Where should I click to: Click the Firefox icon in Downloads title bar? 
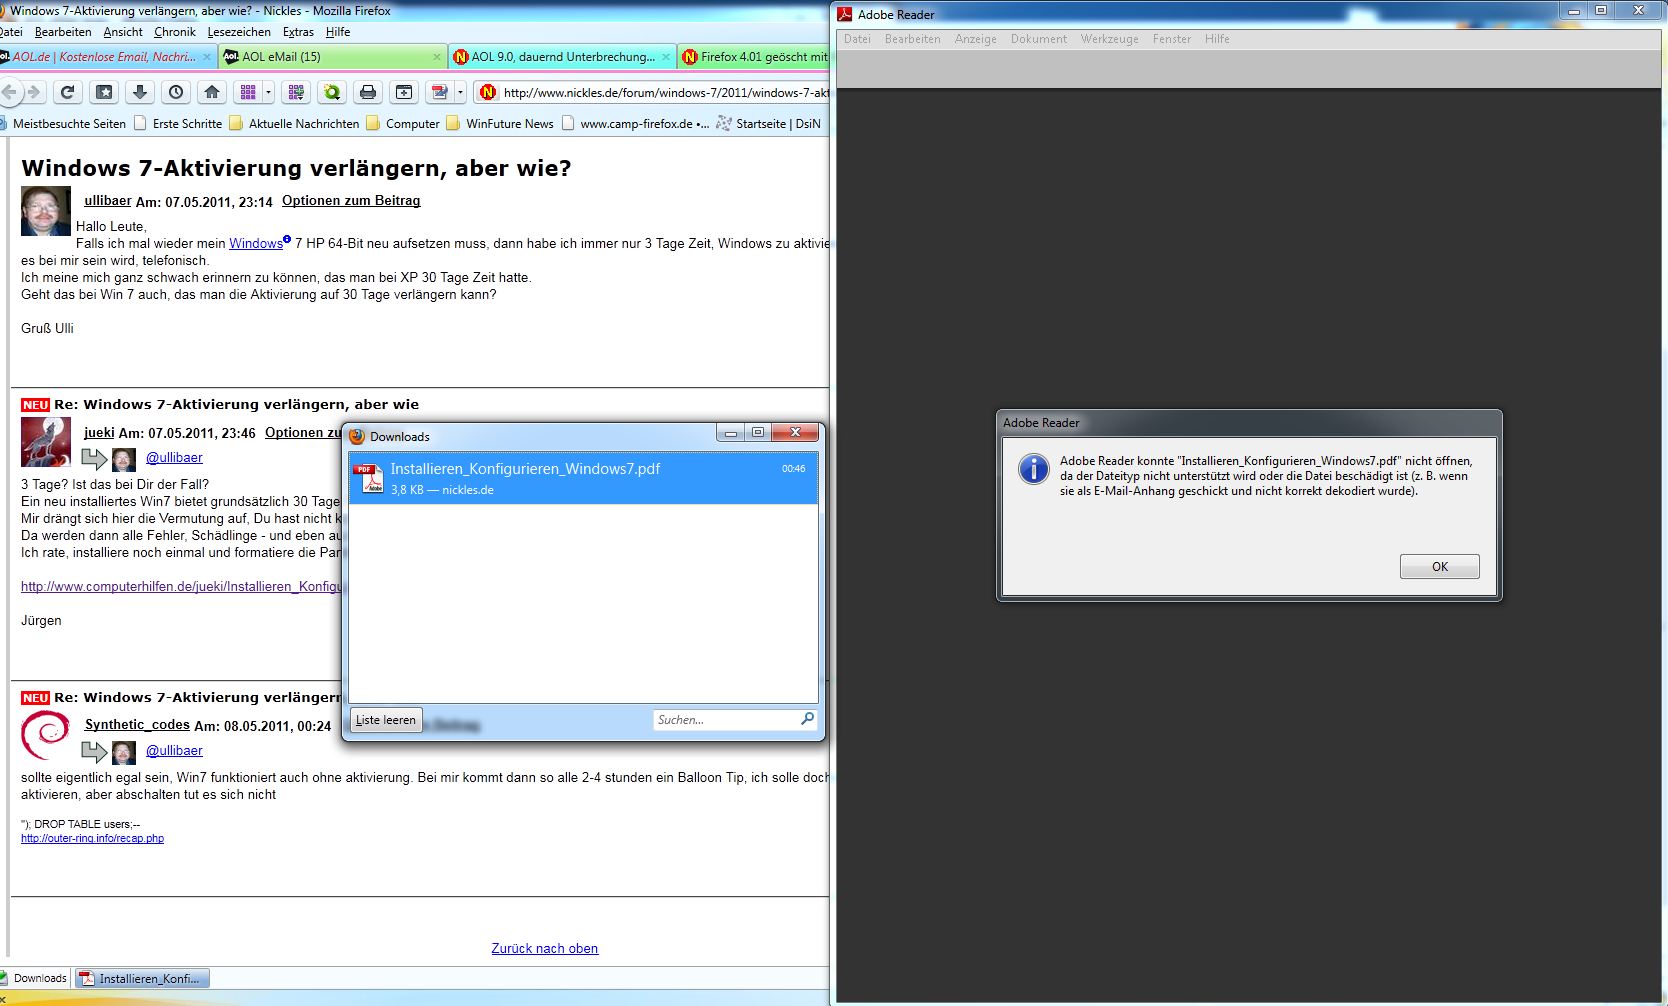357,436
